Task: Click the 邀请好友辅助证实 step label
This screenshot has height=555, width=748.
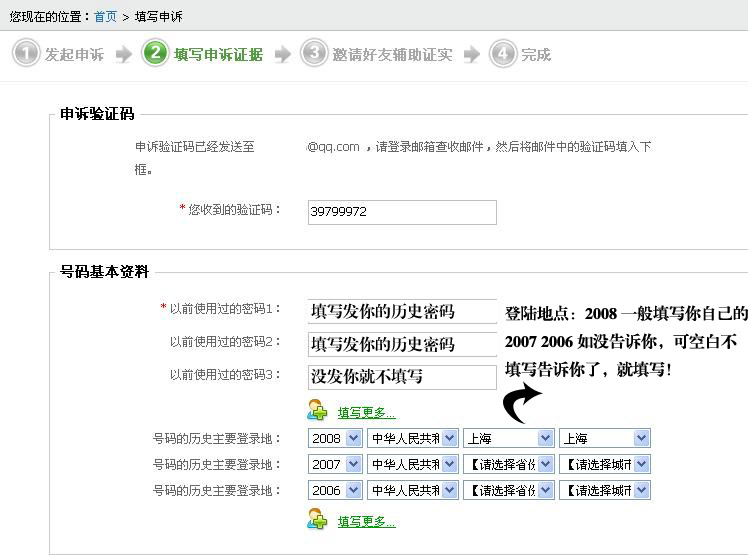Action: pos(392,54)
